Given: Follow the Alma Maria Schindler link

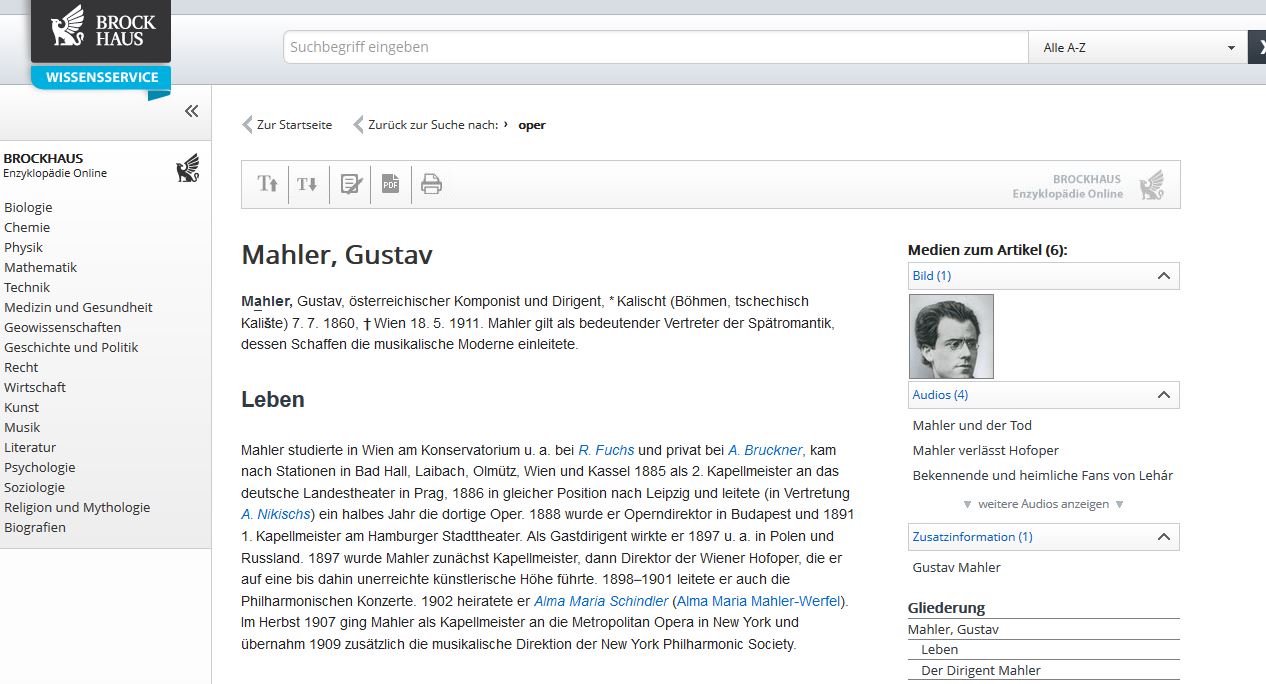Looking at the screenshot, I should coord(601,601).
